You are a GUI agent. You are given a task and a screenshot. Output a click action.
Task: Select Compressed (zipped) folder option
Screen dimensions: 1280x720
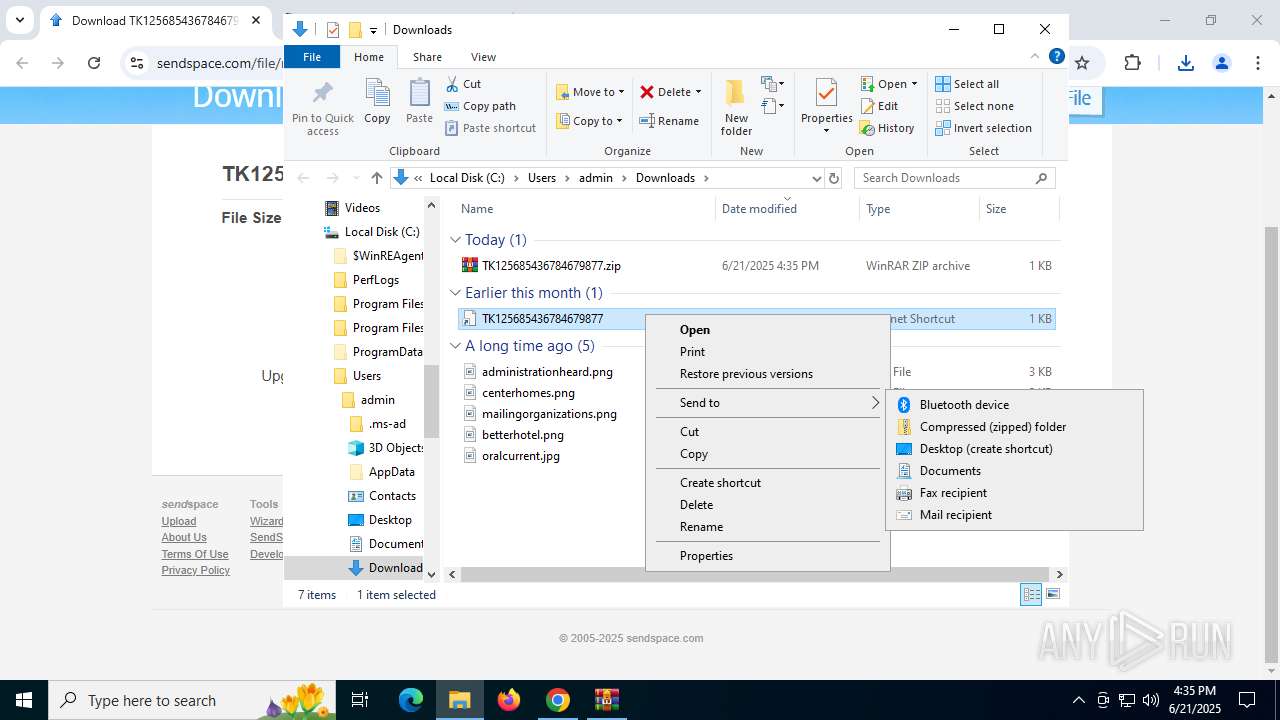coord(1014,427)
